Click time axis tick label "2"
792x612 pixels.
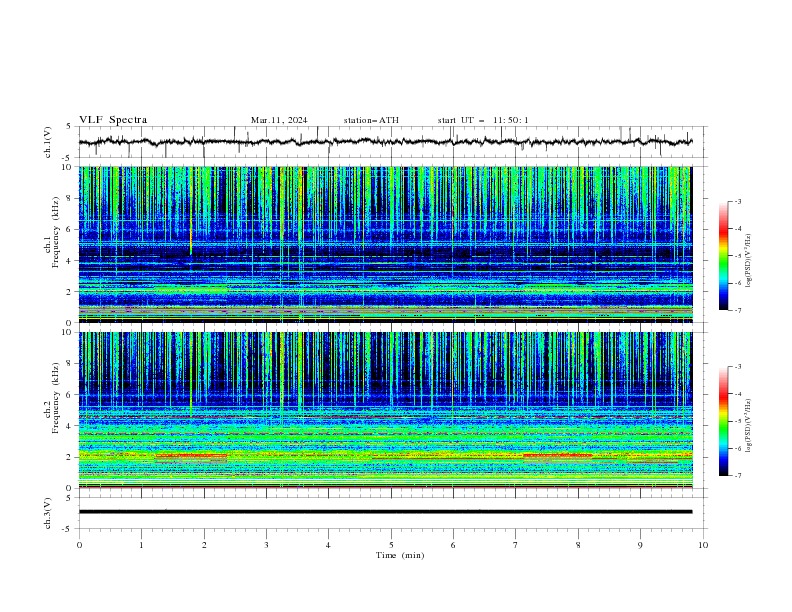pos(204,545)
